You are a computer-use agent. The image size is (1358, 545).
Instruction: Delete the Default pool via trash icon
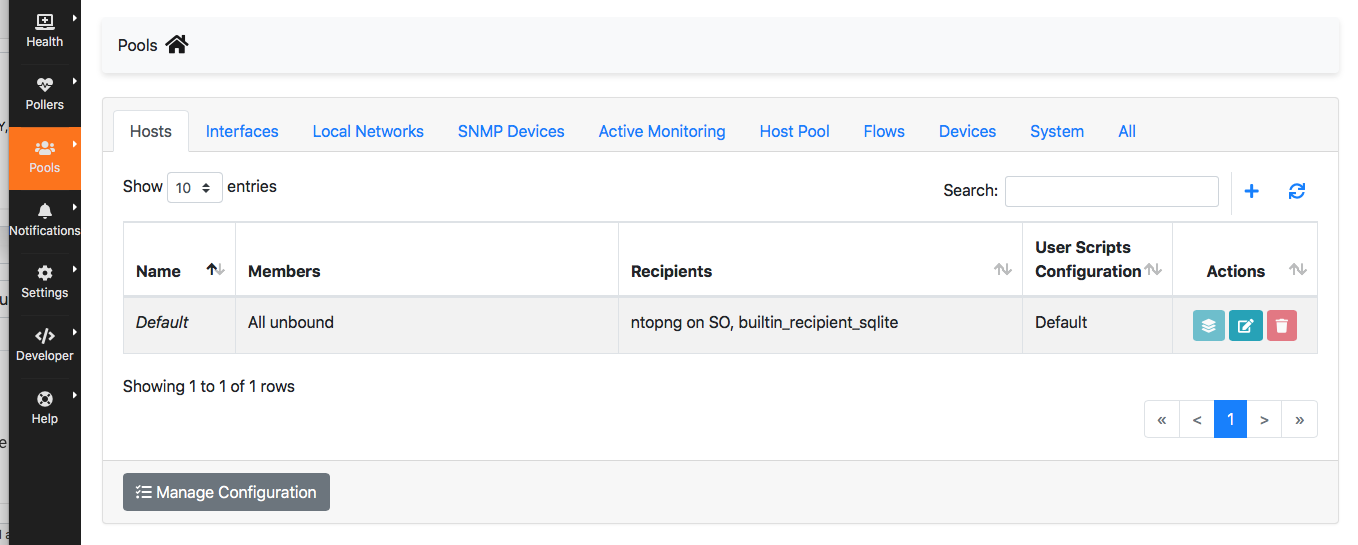click(1282, 325)
